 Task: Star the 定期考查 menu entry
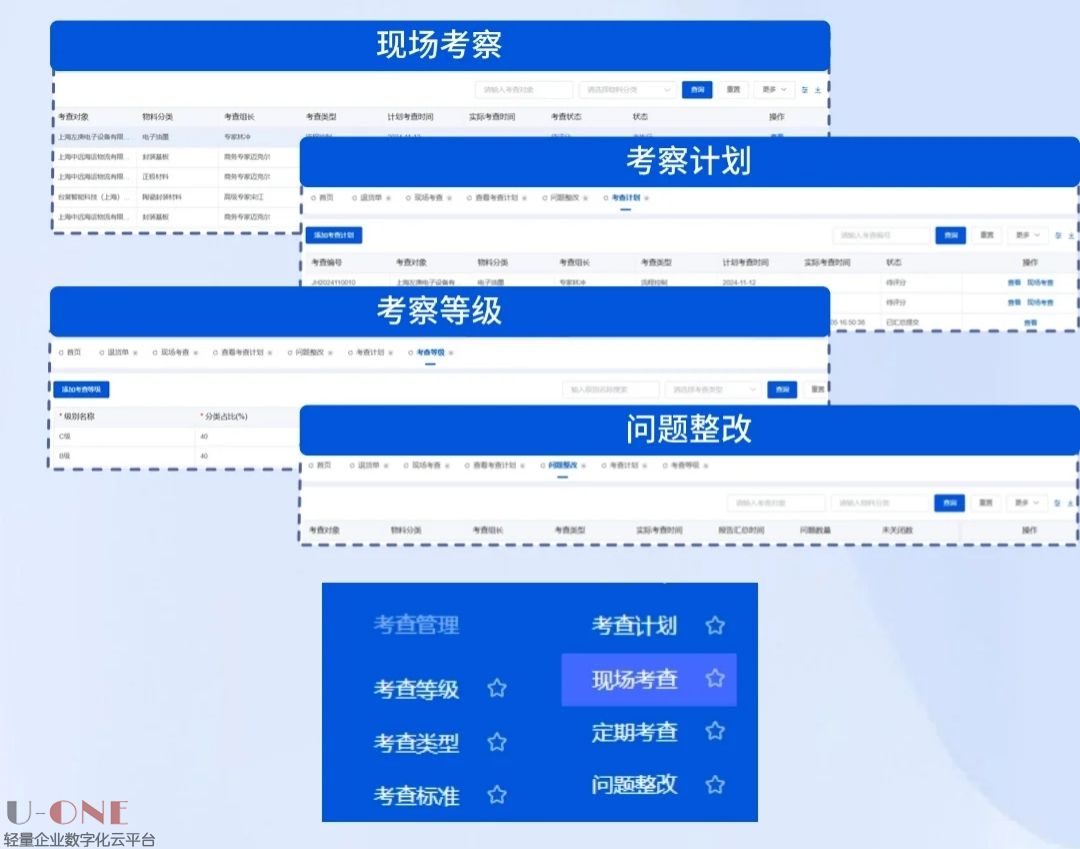(x=715, y=731)
